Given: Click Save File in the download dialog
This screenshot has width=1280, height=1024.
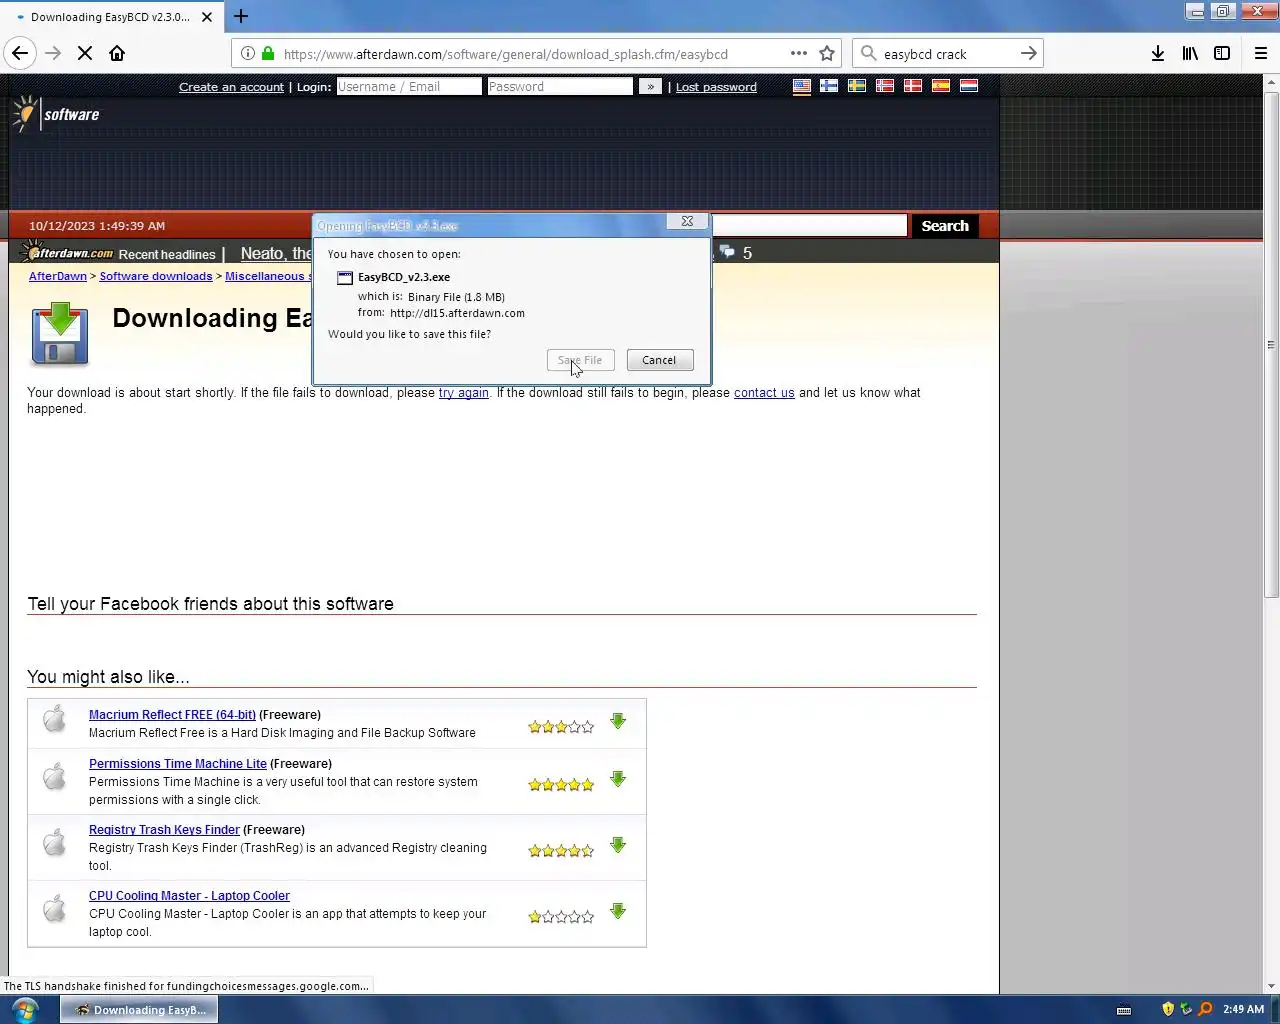Looking at the screenshot, I should (x=581, y=360).
